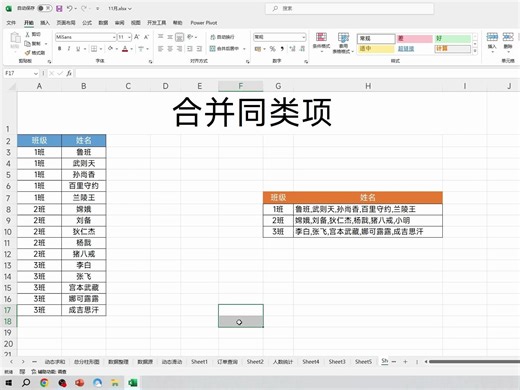Click inside the formula bar
Image resolution: width=520 pixels, height=390 pixels.
pos(297,73)
